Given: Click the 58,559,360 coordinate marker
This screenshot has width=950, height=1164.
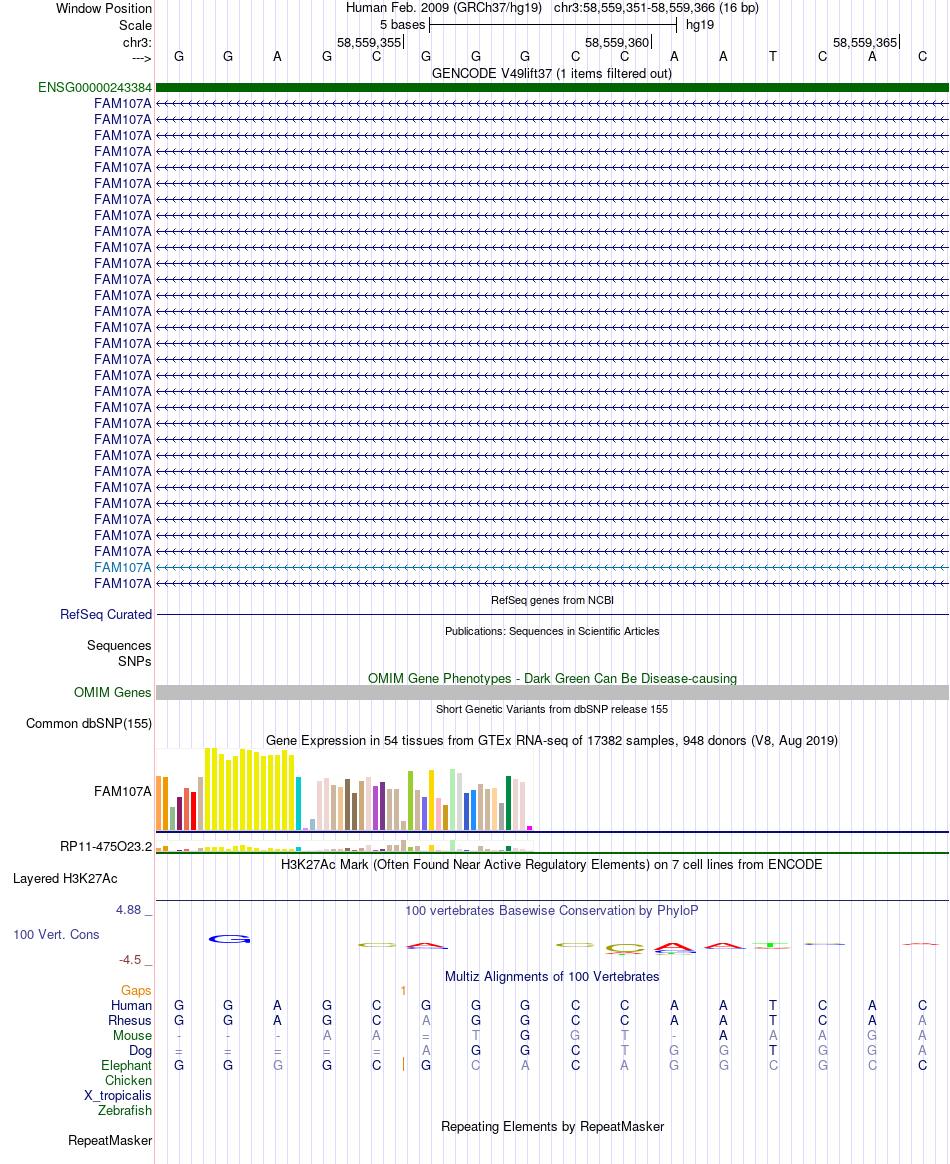Looking at the screenshot, I should [617, 42].
